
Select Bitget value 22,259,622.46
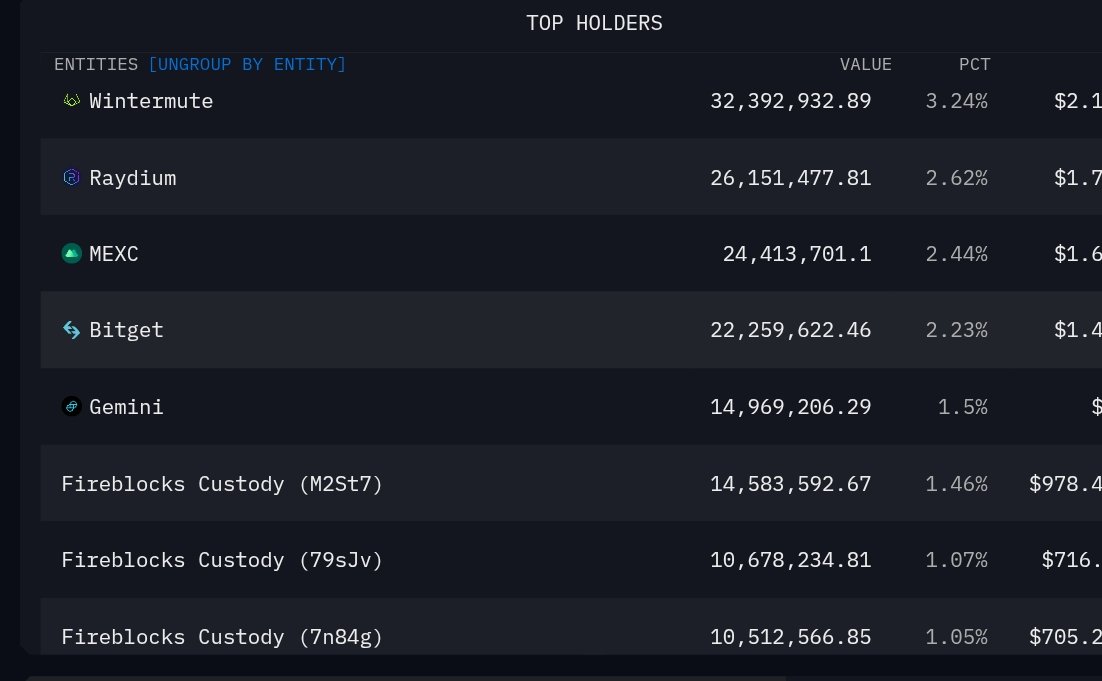click(791, 330)
